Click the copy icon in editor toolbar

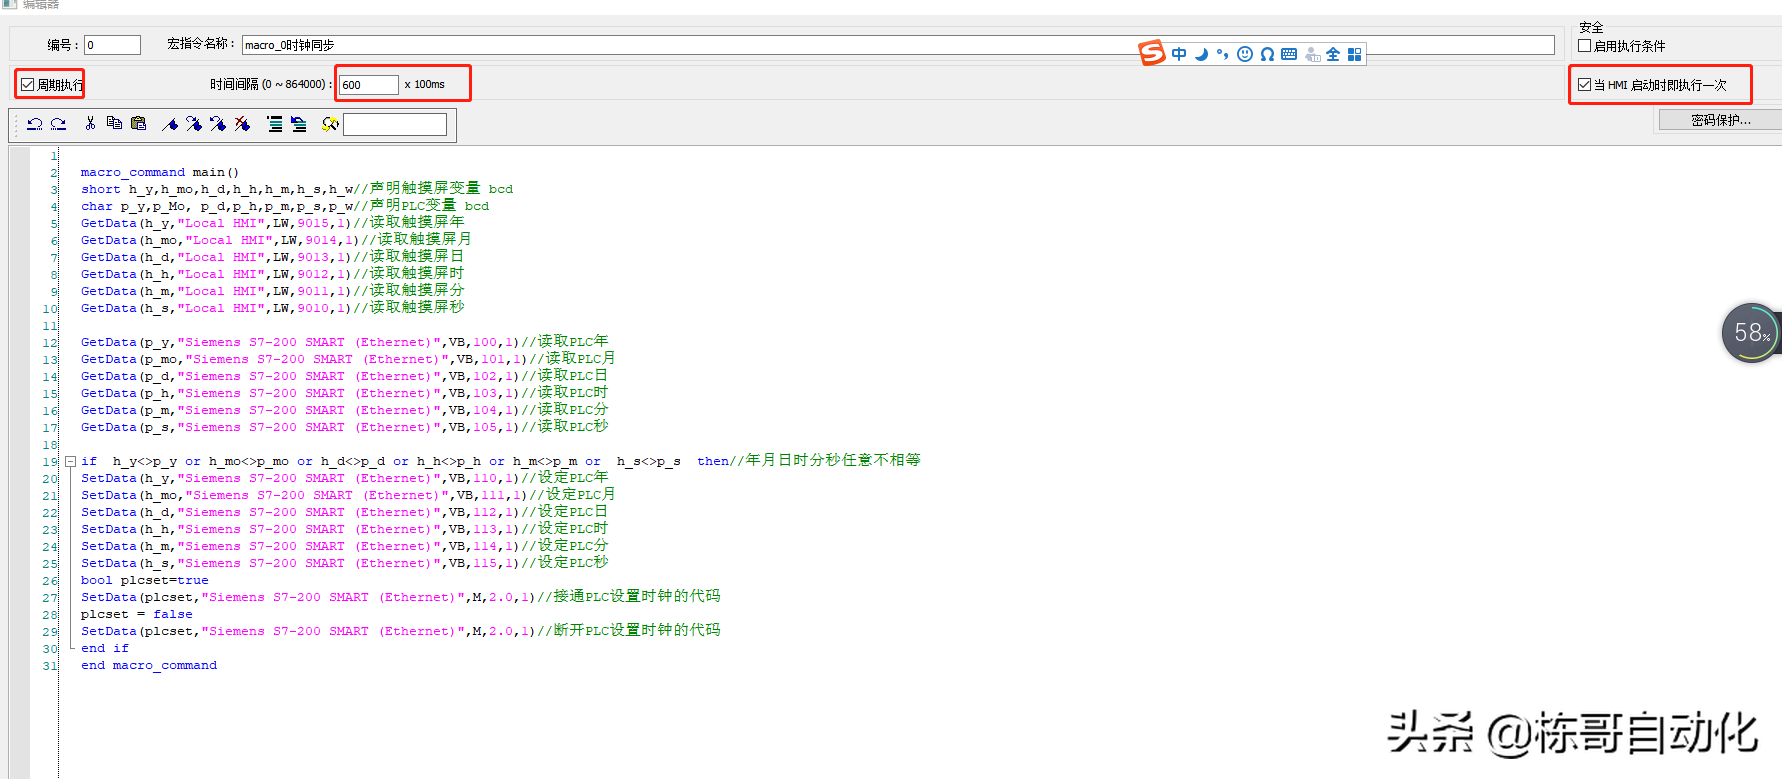click(114, 124)
